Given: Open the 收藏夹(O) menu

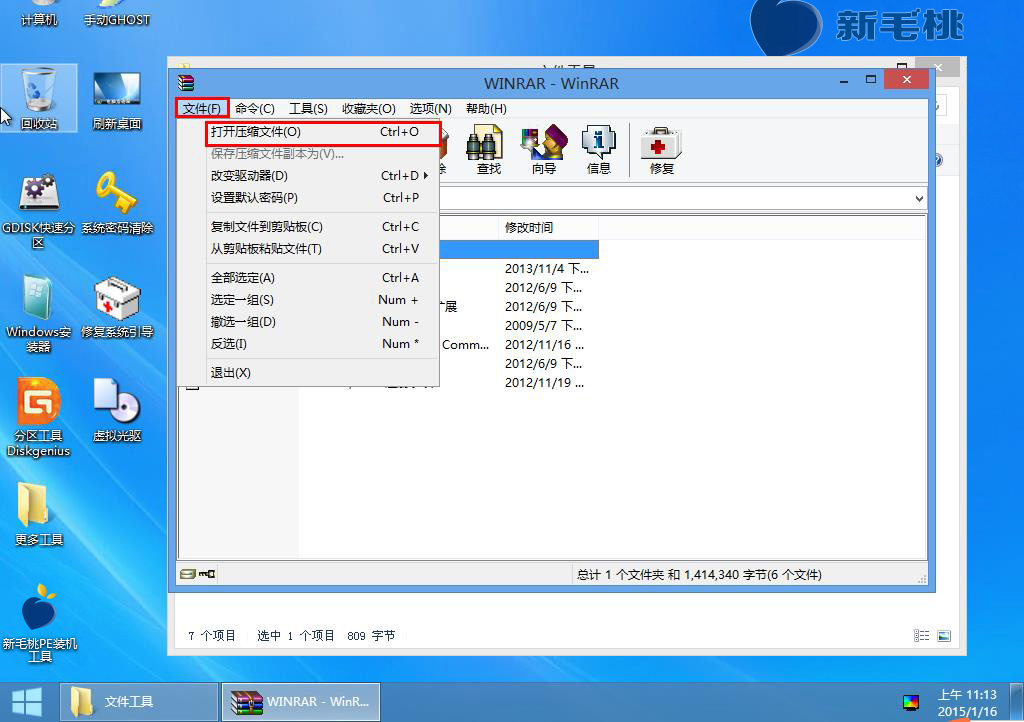Looking at the screenshot, I should tap(369, 108).
